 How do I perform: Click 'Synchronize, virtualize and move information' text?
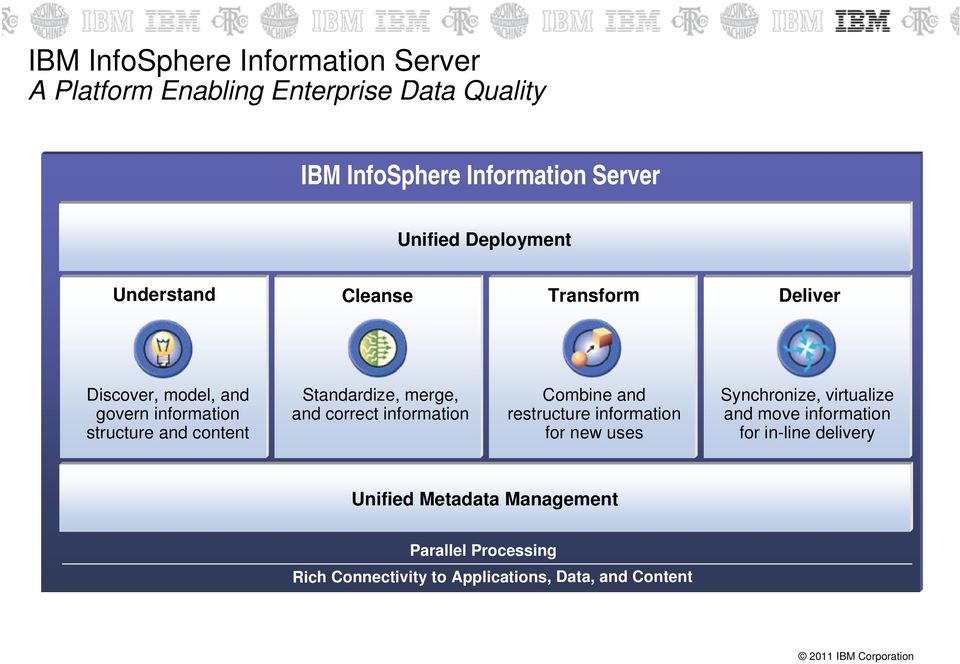(x=807, y=414)
